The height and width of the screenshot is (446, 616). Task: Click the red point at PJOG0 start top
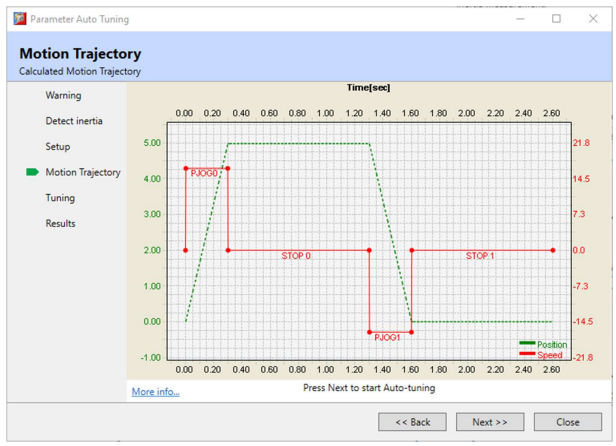coord(186,169)
